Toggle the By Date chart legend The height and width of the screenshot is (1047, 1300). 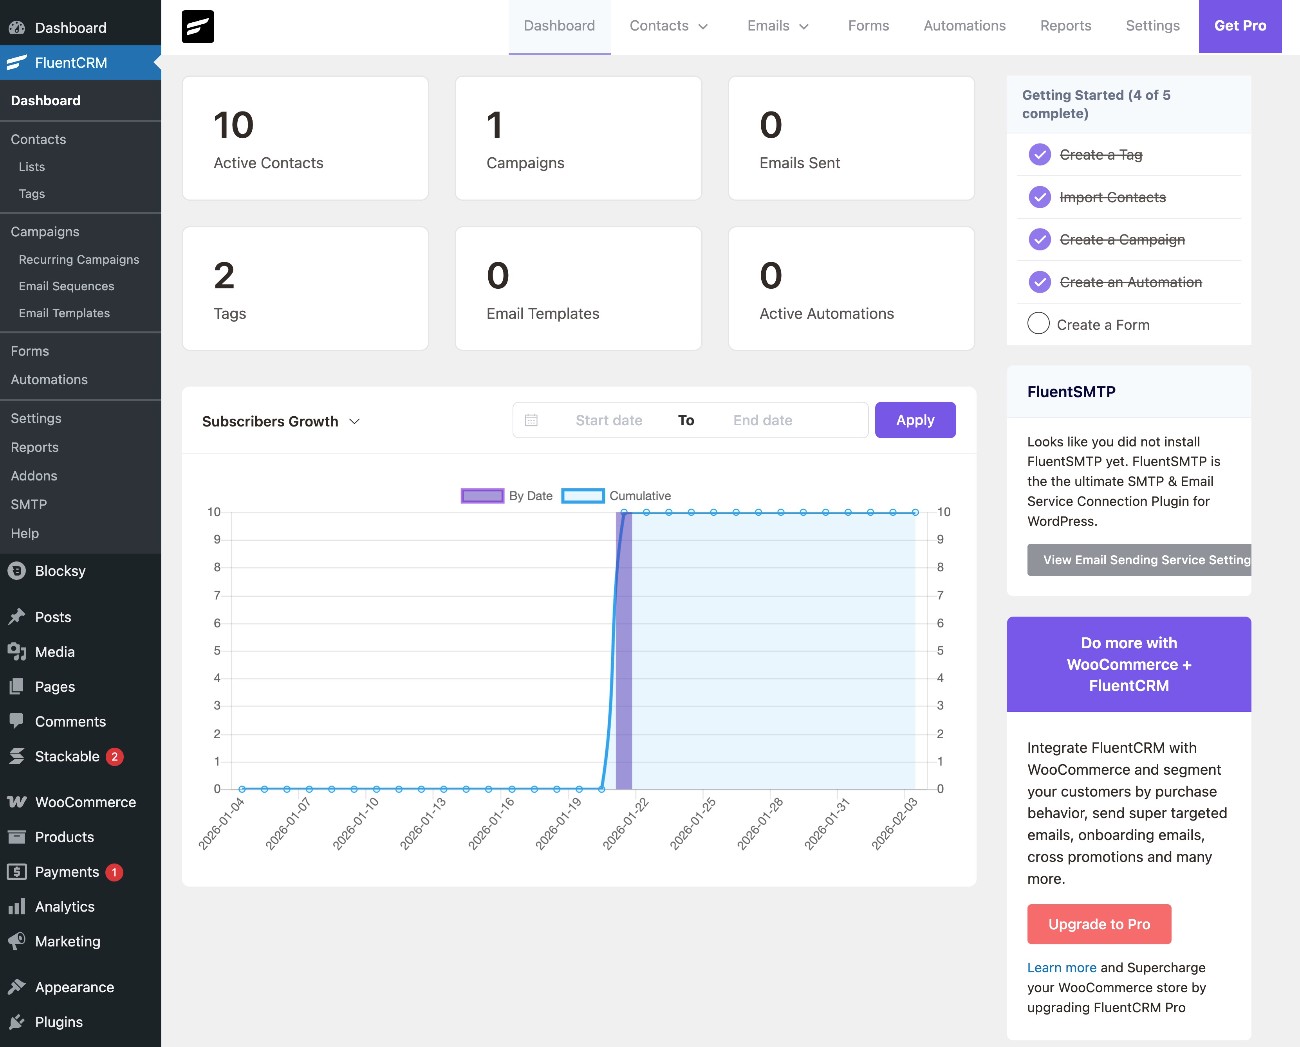[x=507, y=496]
